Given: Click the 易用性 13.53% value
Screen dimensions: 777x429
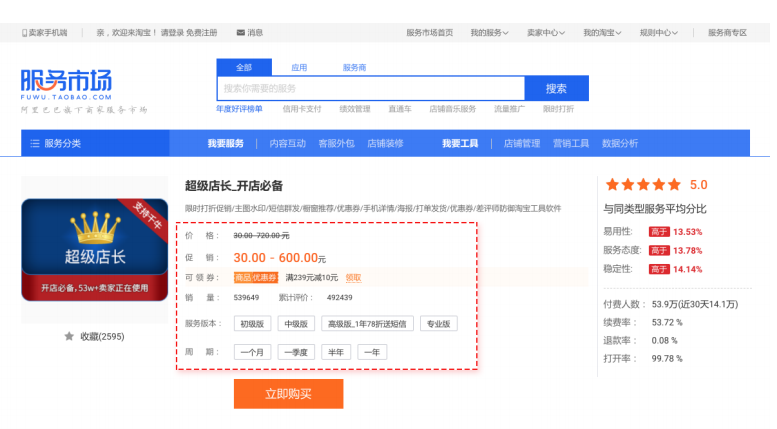Looking at the screenshot, I should click(687, 232).
